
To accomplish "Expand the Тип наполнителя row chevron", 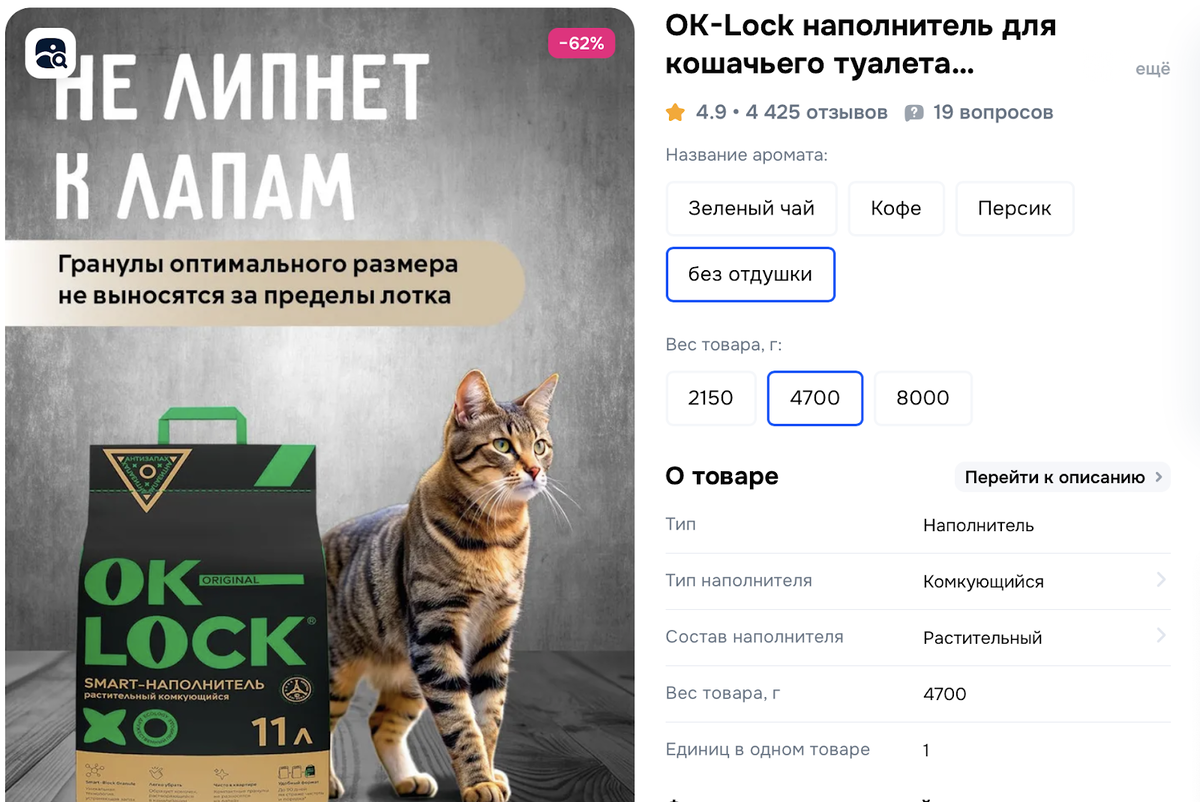I will (x=1161, y=580).
